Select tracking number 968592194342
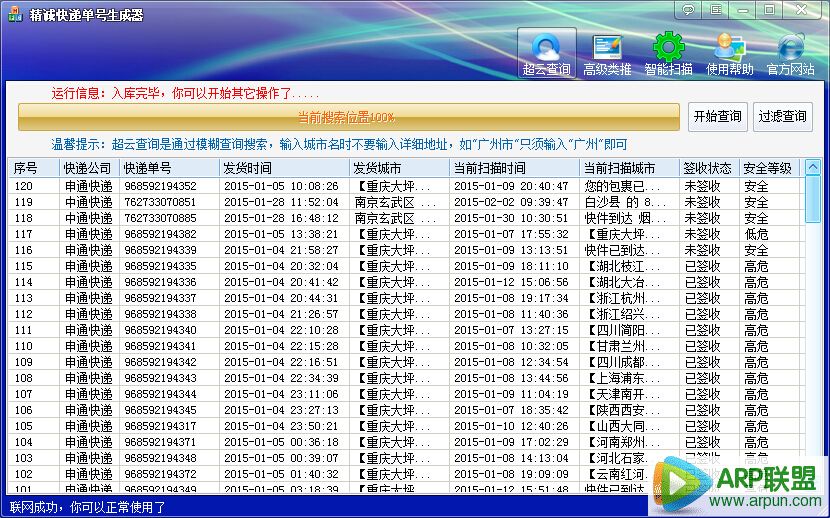830x518 pixels. coord(160,362)
